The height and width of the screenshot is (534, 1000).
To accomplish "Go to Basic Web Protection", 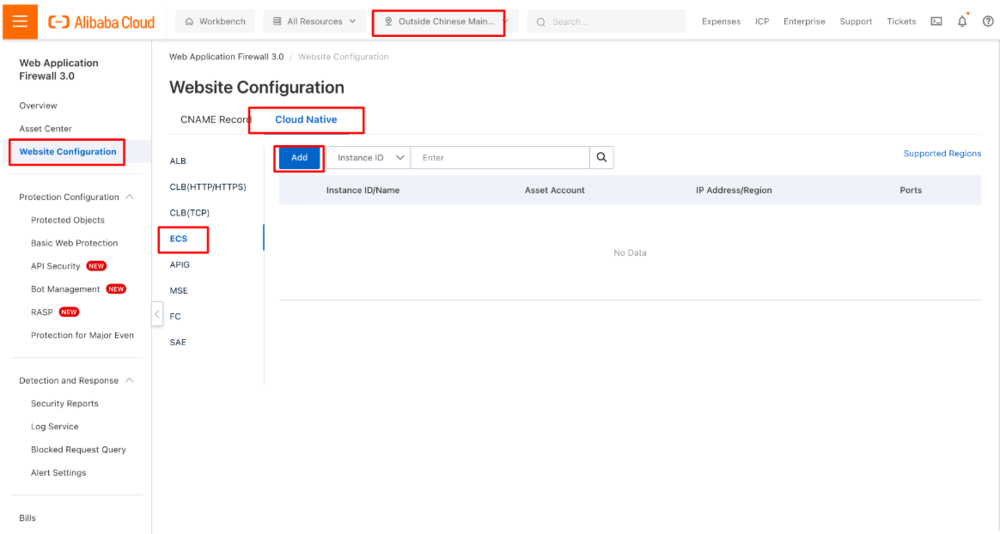I will [74, 242].
